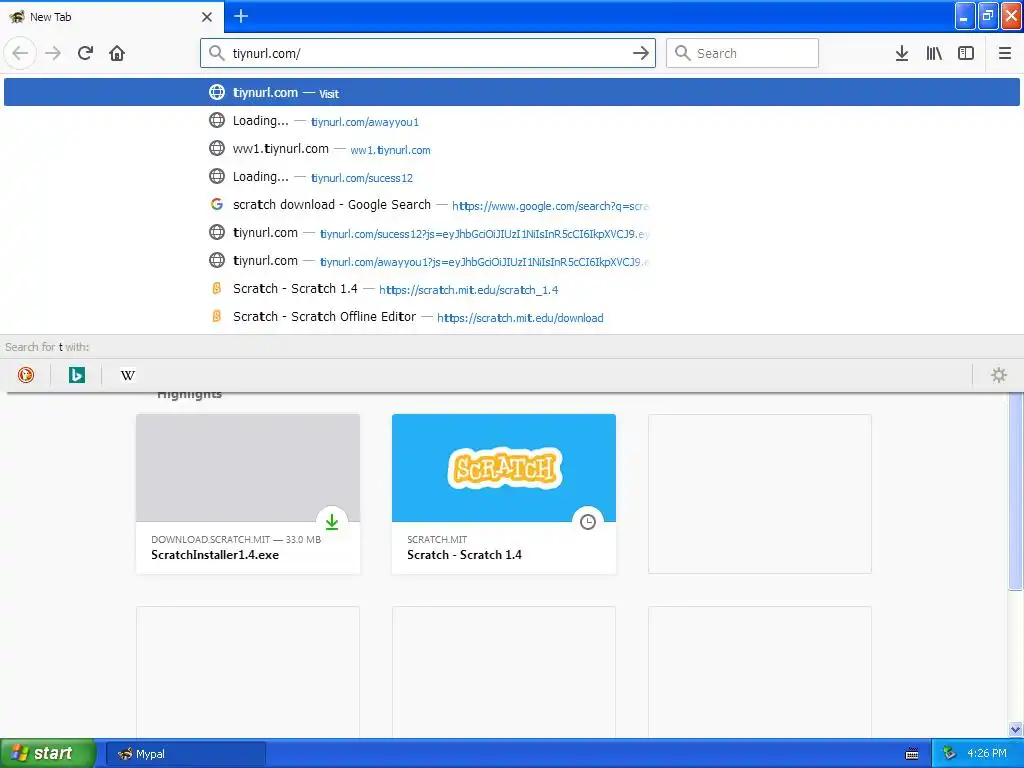Click the page vertical scrollbar
The width and height of the screenshot is (1024, 768).
tap(1016, 491)
